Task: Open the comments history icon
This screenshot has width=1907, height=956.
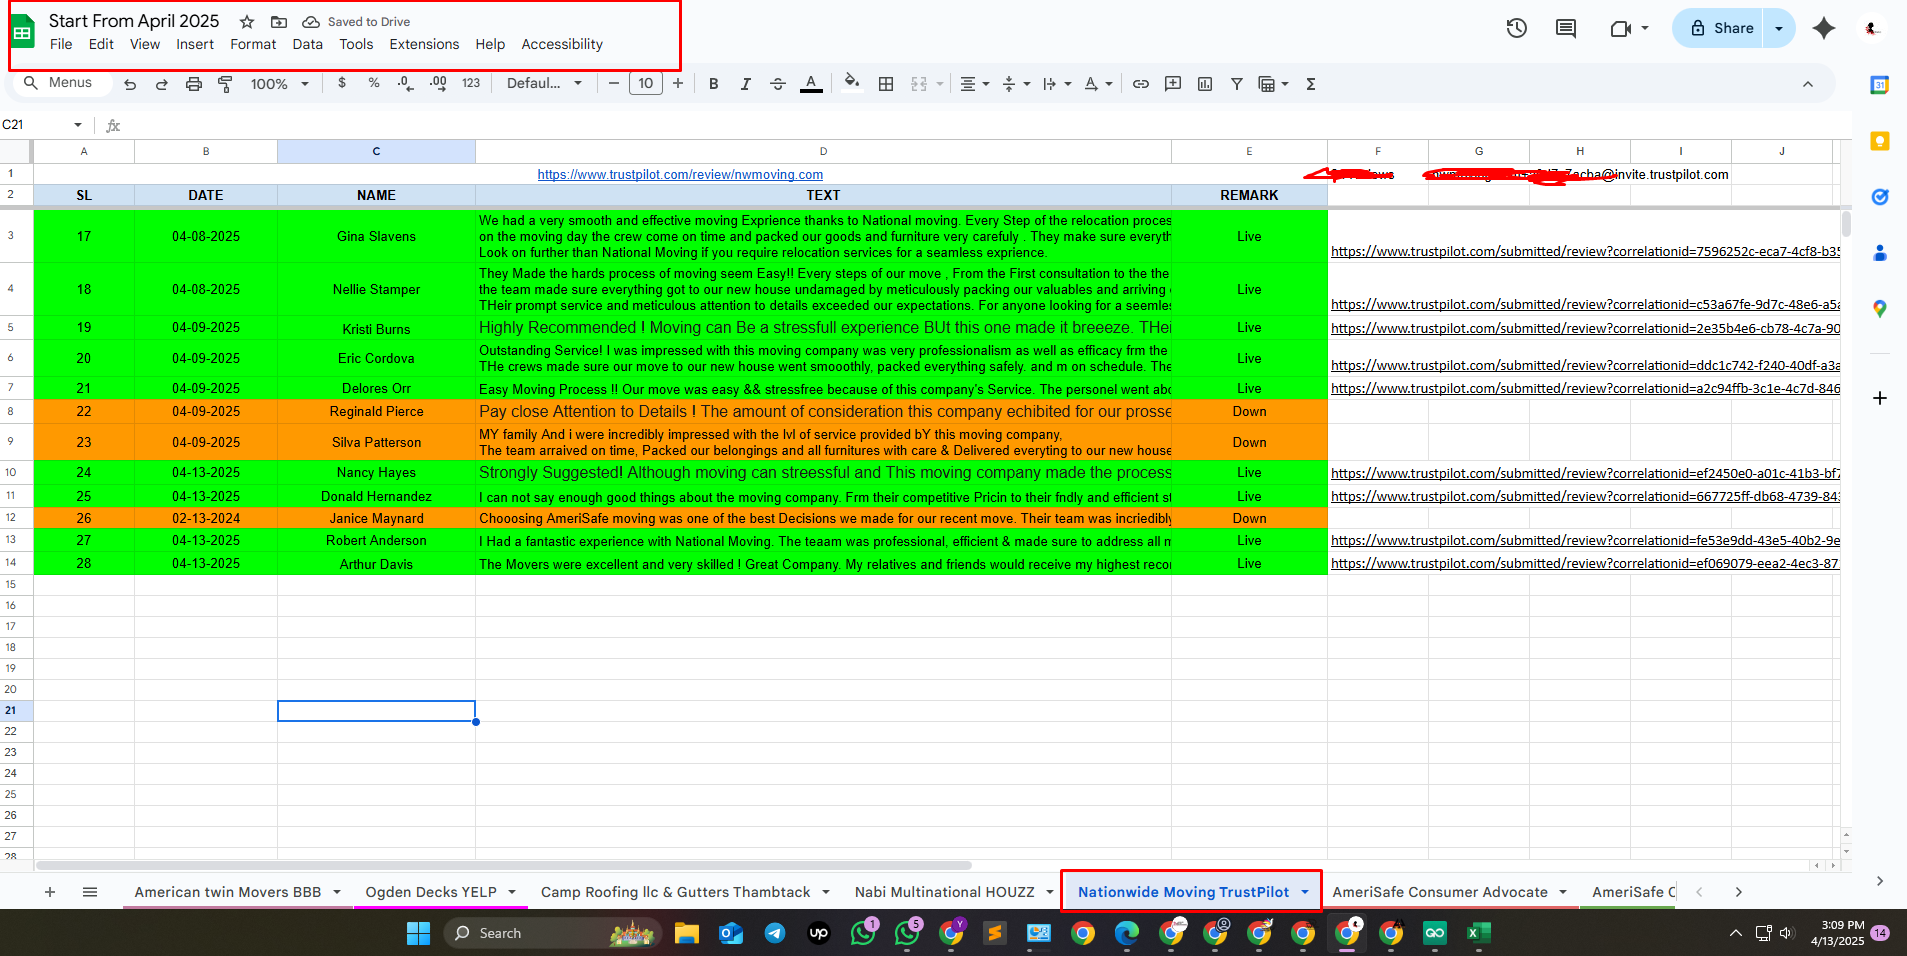Action: (1566, 28)
